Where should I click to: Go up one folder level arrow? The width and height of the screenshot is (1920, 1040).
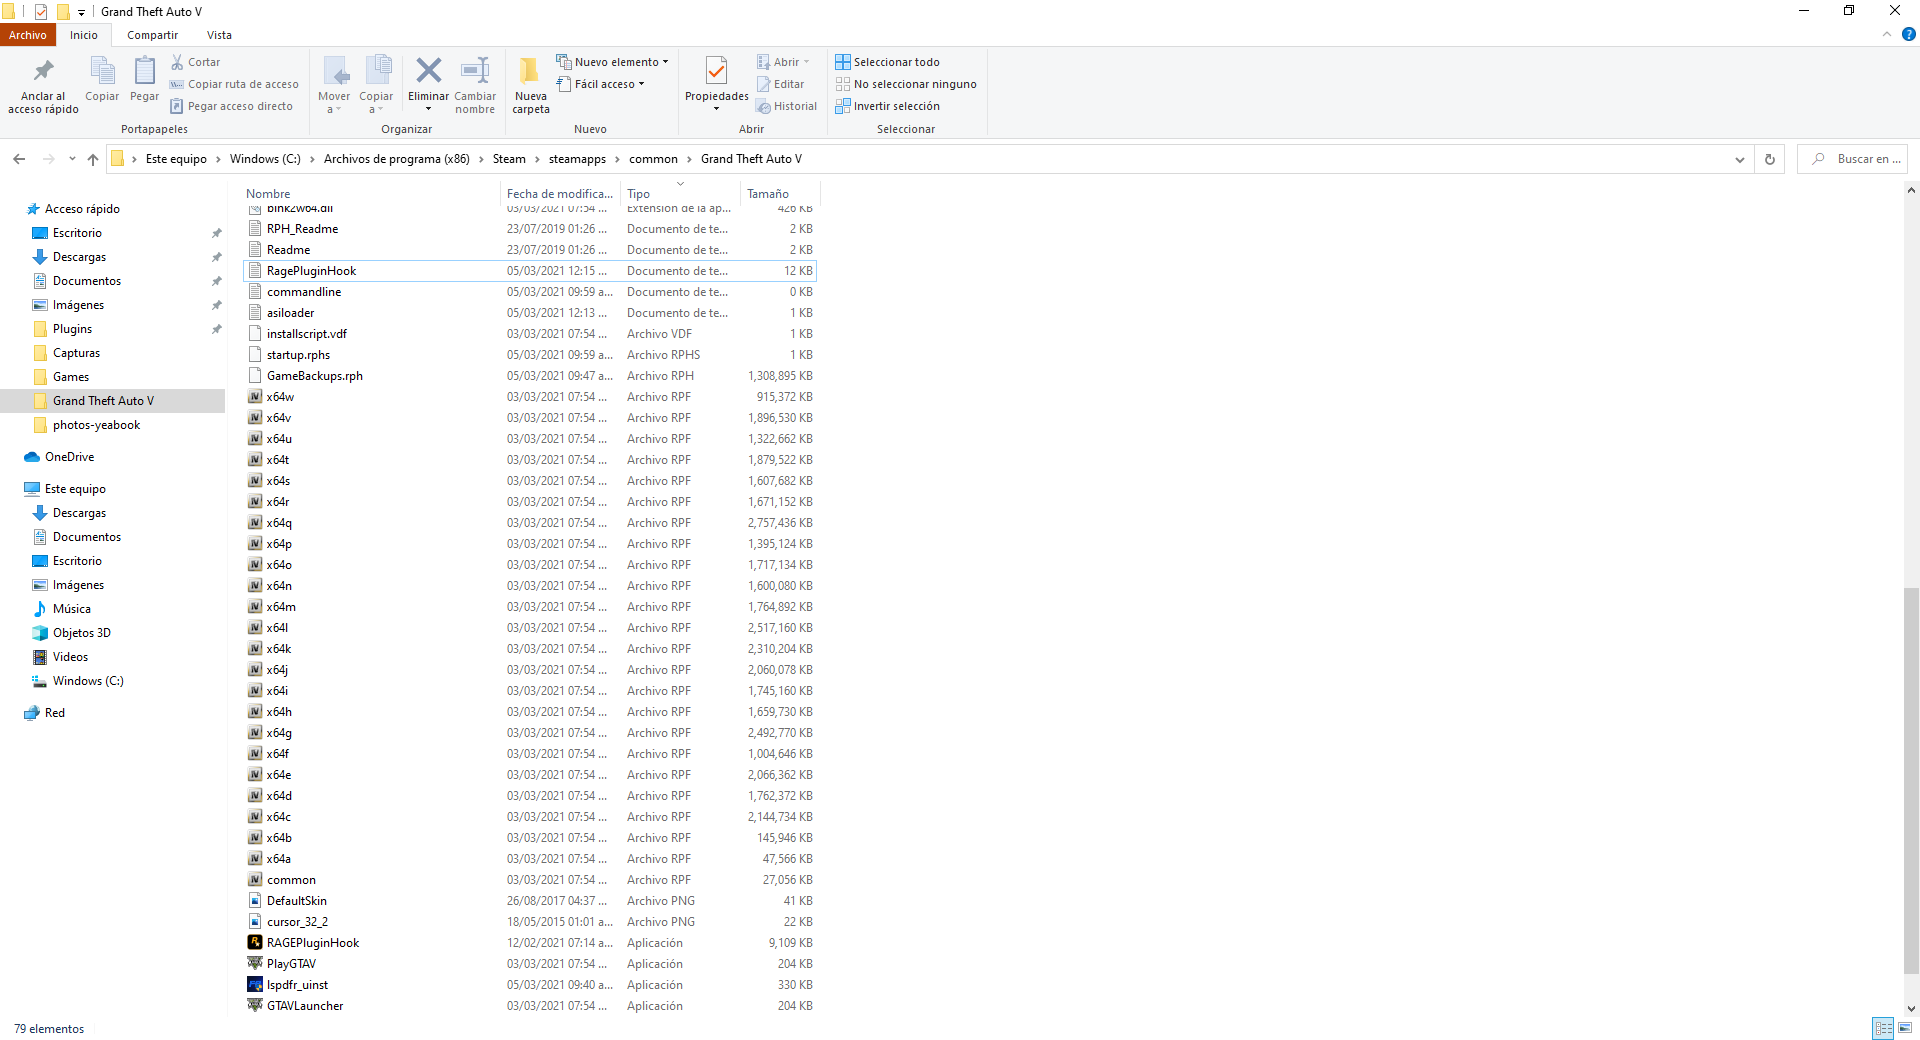point(93,159)
